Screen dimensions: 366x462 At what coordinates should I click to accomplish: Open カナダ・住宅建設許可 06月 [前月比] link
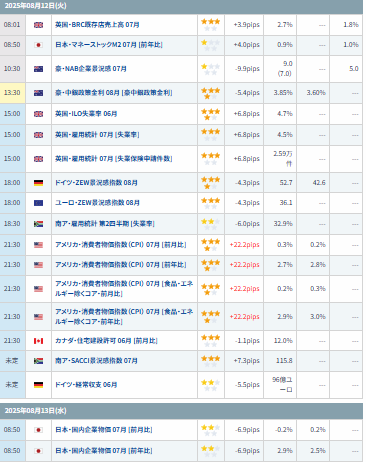click(x=106, y=341)
